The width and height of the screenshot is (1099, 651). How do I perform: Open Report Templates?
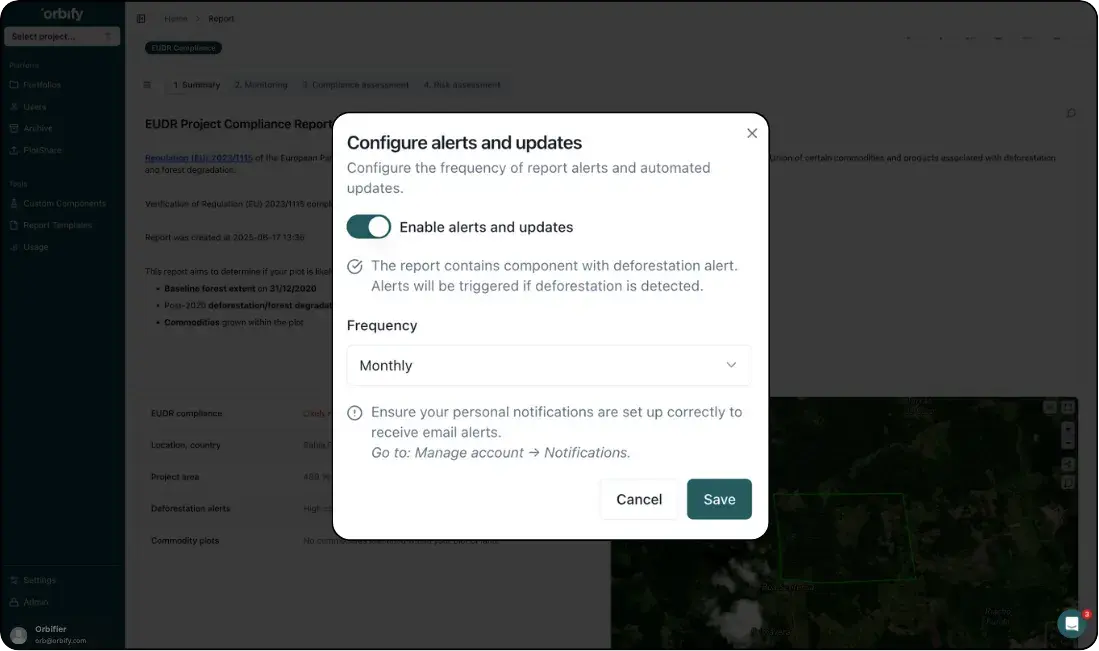click(58, 224)
